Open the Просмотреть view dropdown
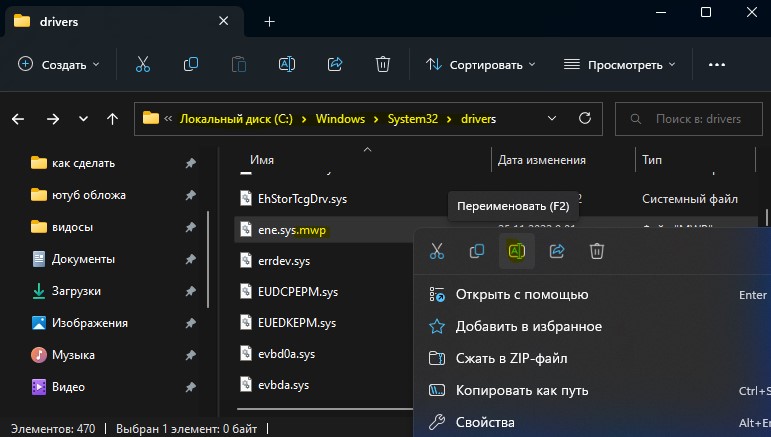 point(620,64)
